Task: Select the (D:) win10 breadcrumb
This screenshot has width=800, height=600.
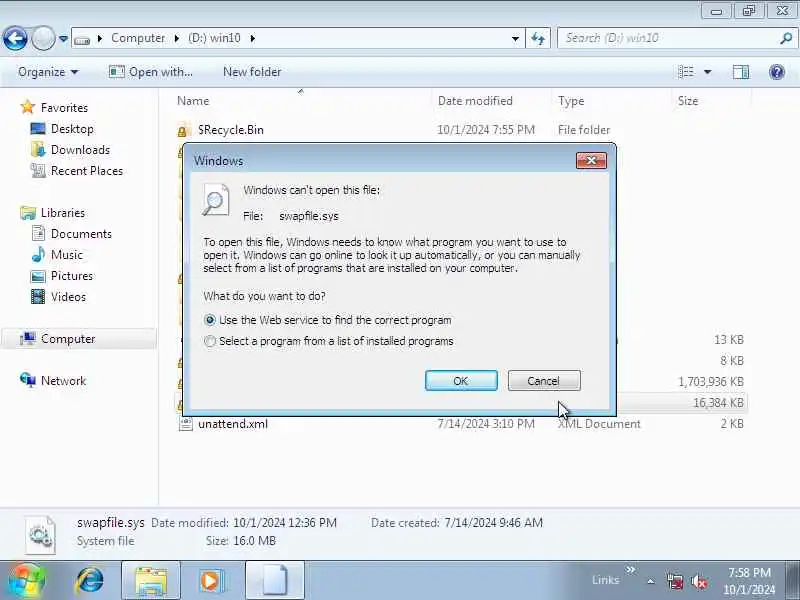Action: tap(214, 38)
